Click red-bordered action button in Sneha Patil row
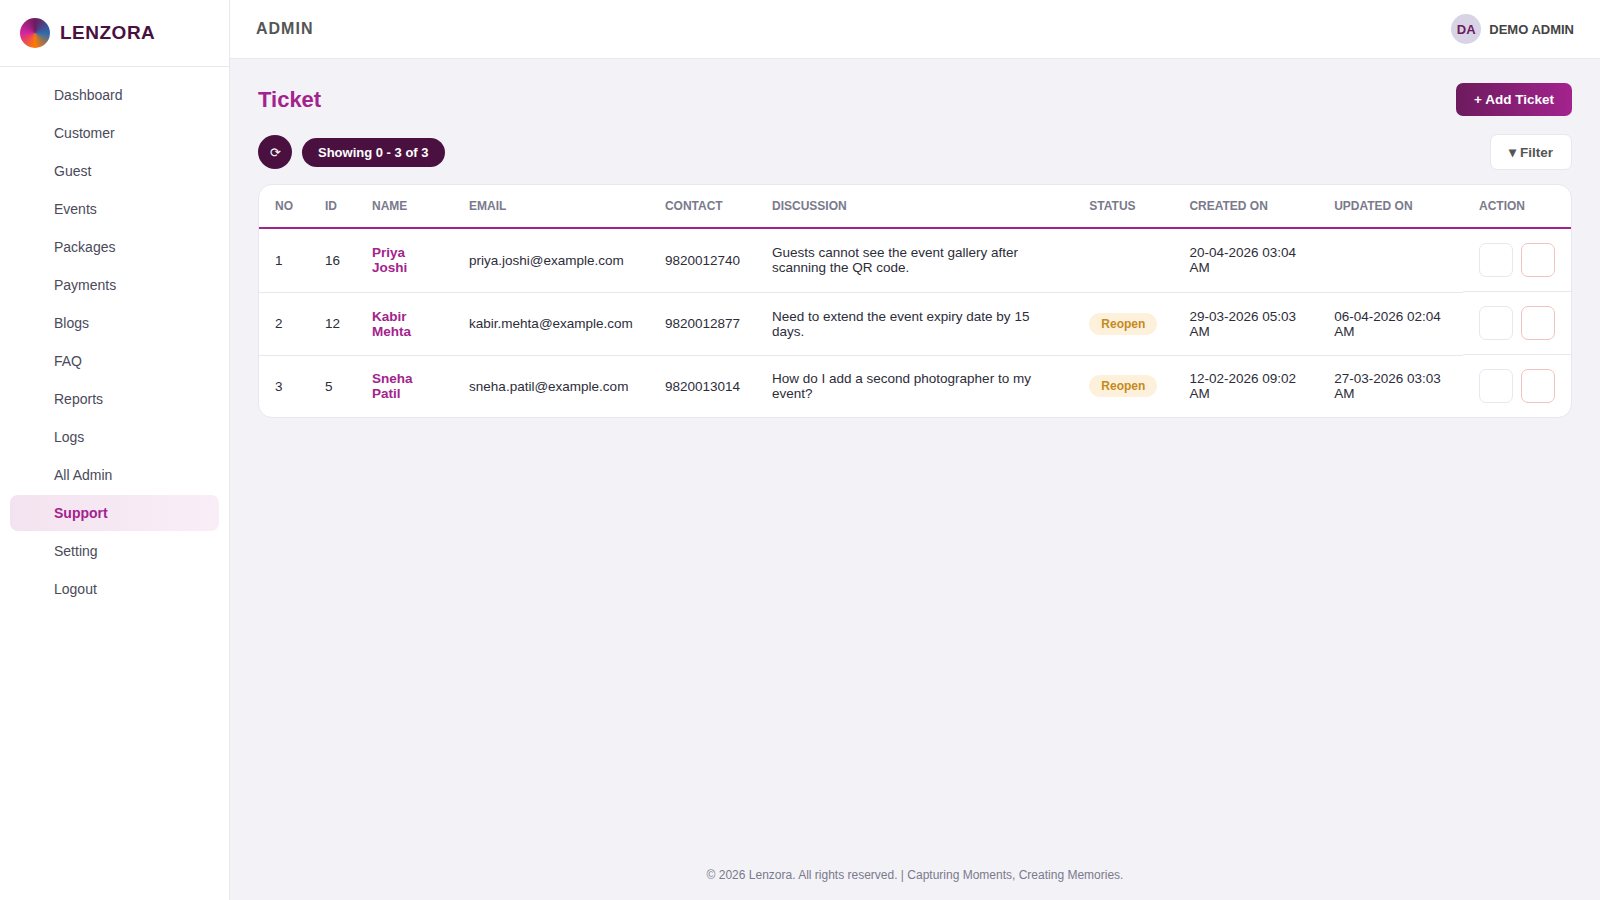This screenshot has height=900, width=1600. 1538,386
